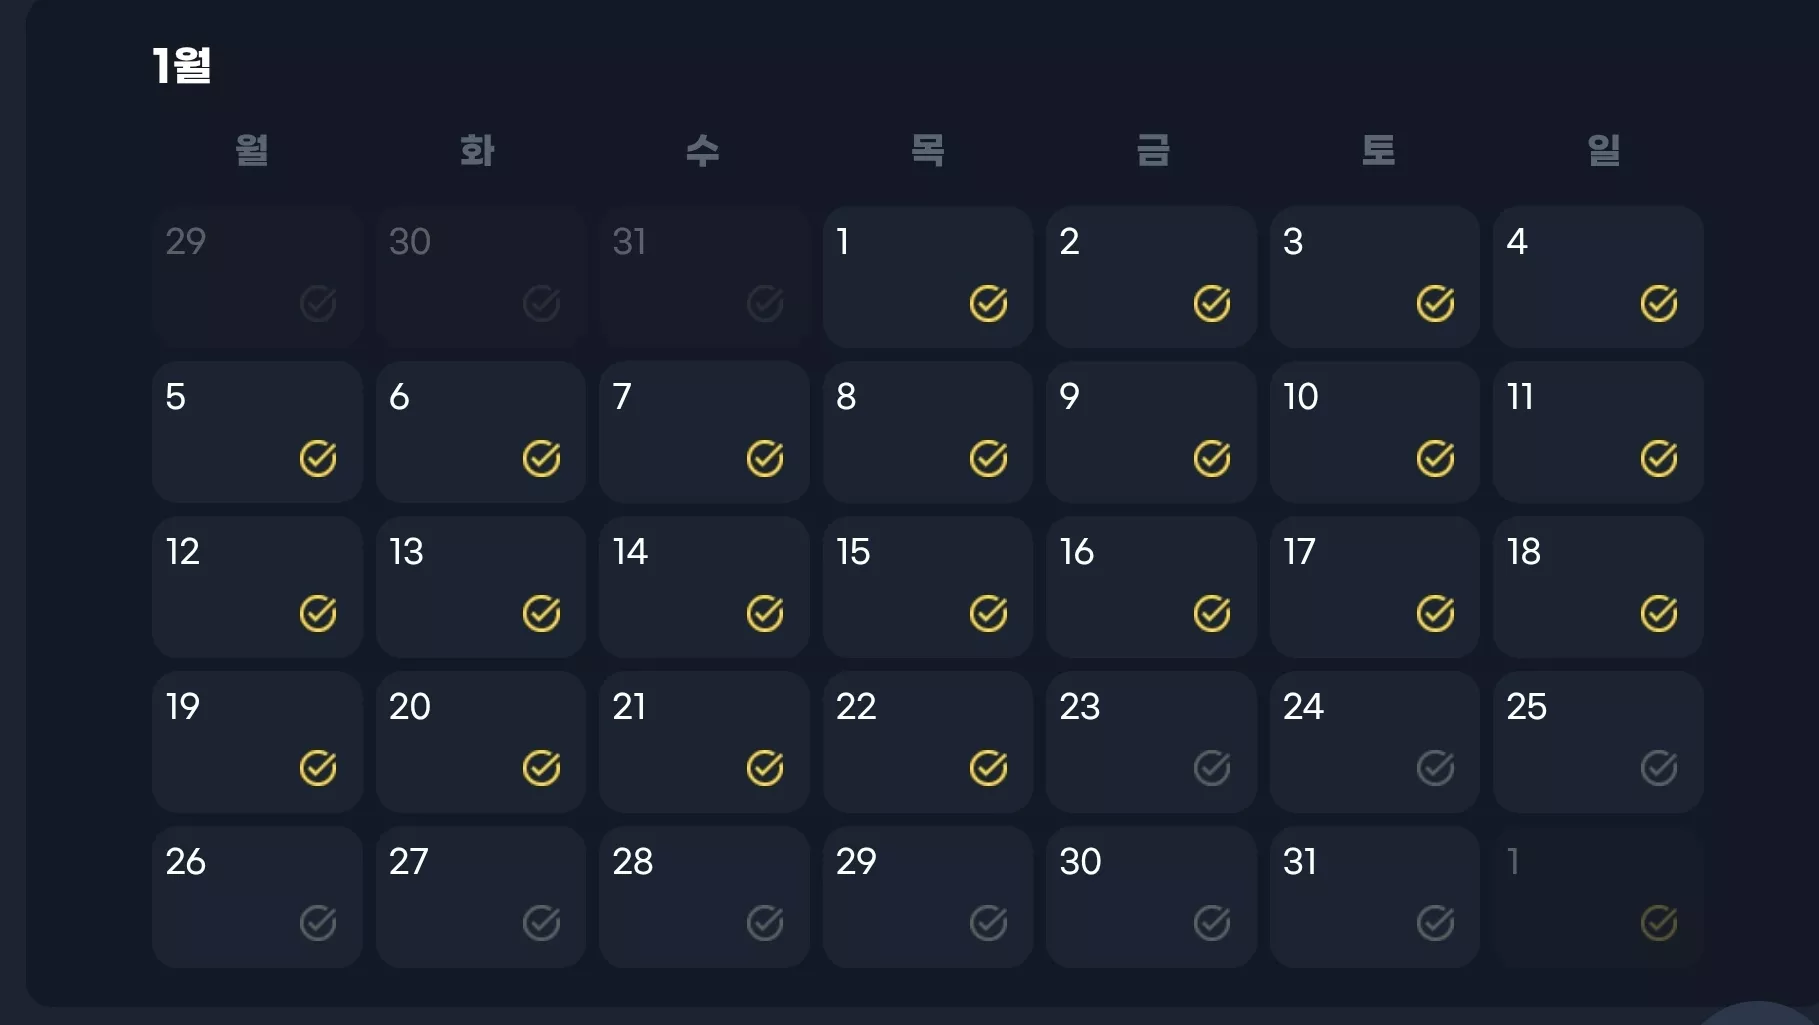
Task: Click the gold check icon on day 22
Action: (988, 768)
